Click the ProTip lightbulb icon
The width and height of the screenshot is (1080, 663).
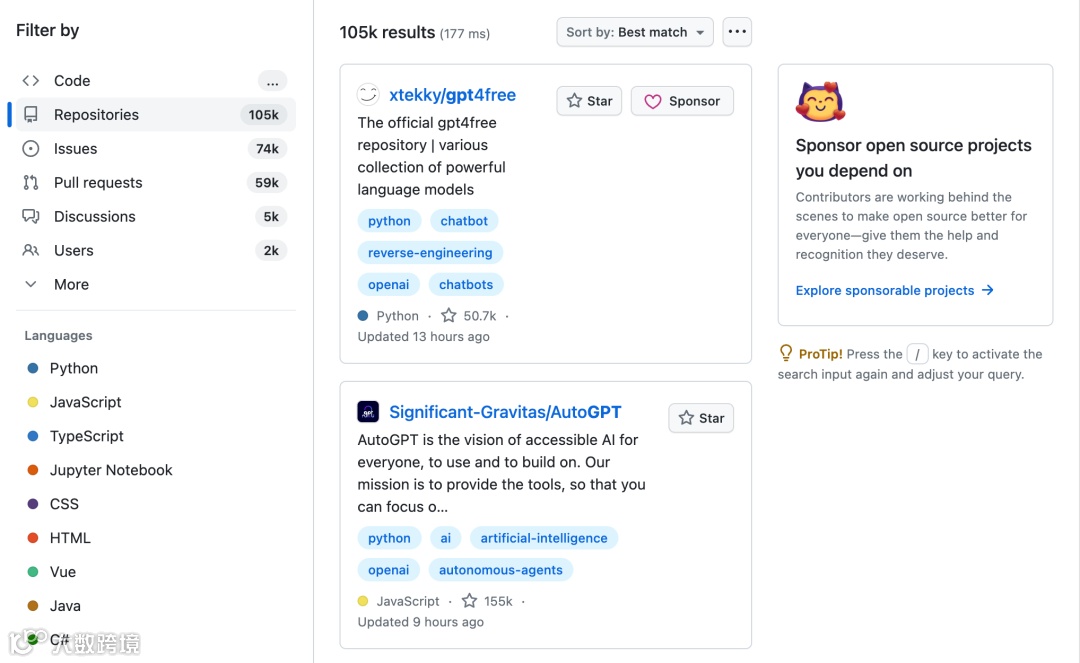pos(786,353)
